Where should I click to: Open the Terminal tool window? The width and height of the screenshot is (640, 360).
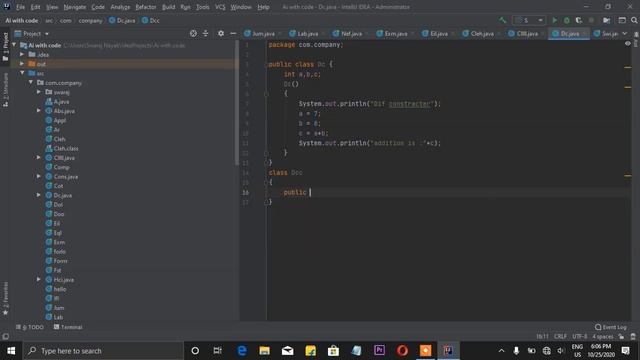pyautogui.click(x=68, y=327)
